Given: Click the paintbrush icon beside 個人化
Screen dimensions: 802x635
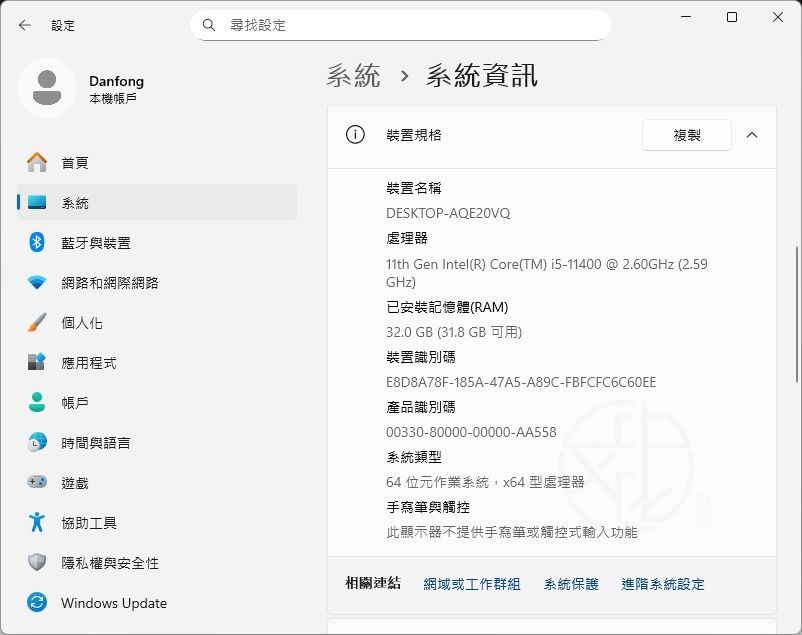Looking at the screenshot, I should (x=37, y=322).
